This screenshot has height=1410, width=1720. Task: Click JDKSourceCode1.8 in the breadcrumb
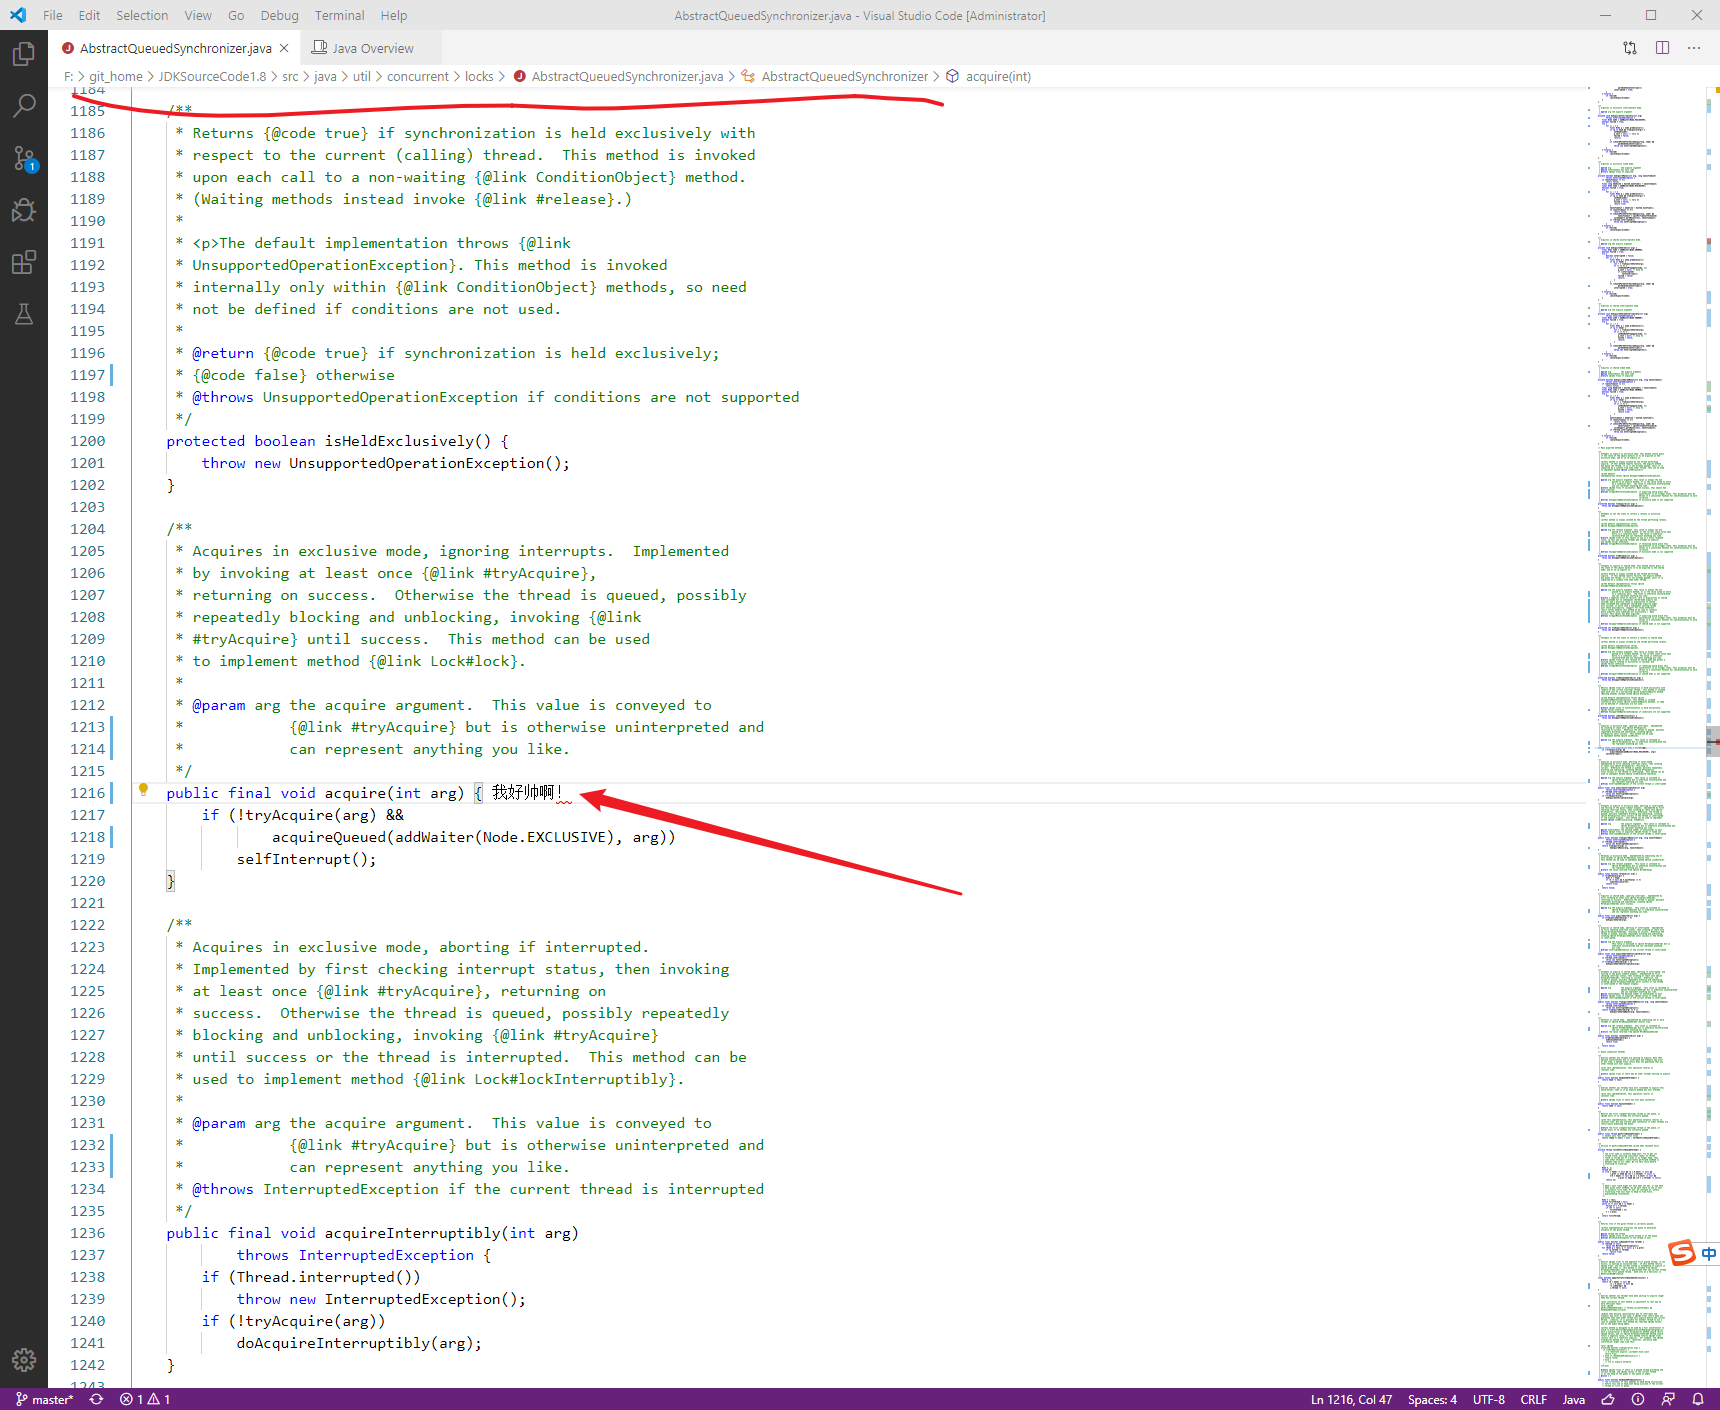coord(212,76)
